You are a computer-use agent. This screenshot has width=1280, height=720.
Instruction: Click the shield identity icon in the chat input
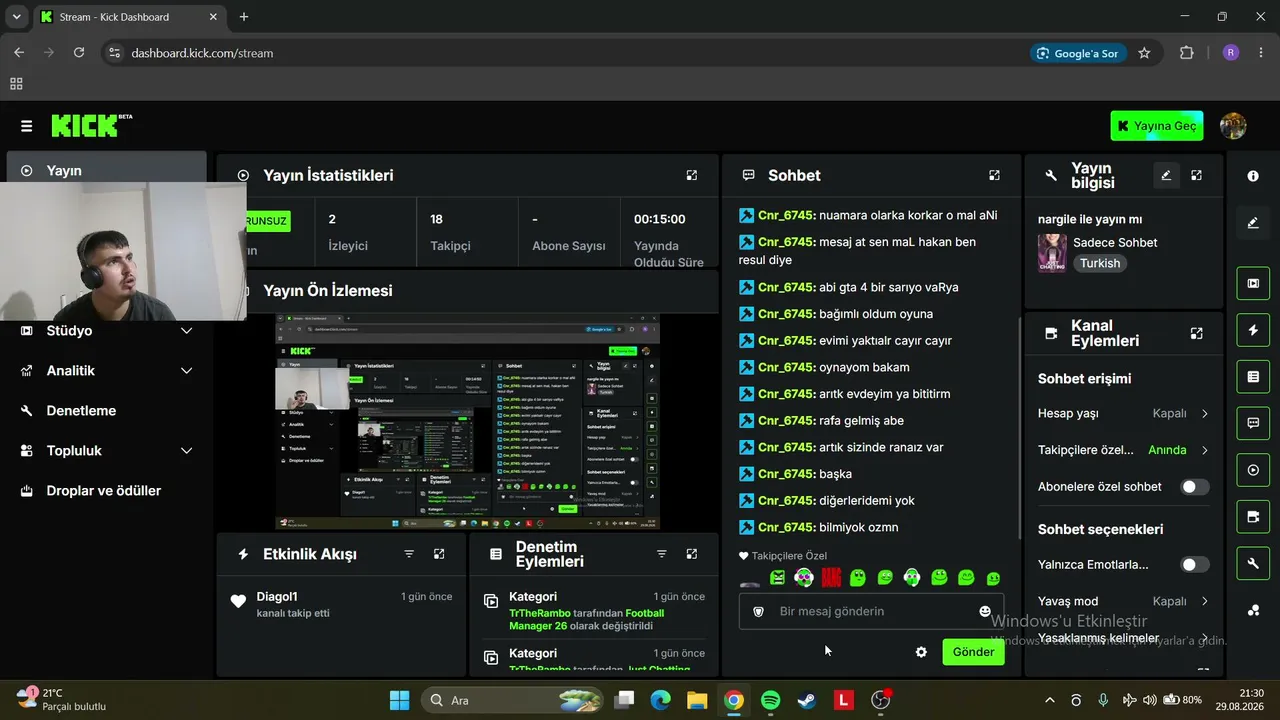pyautogui.click(x=758, y=611)
